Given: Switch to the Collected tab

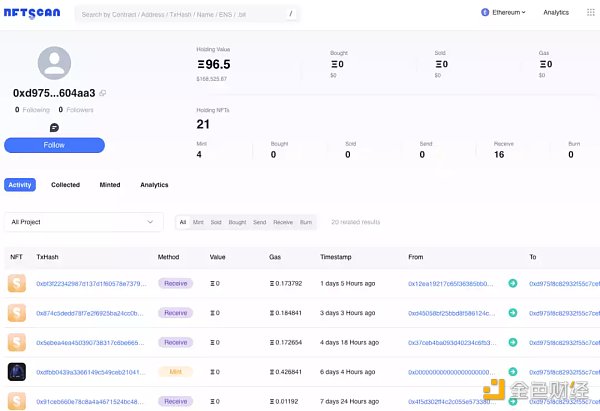Looking at the screenshot, I should (65, 185).
